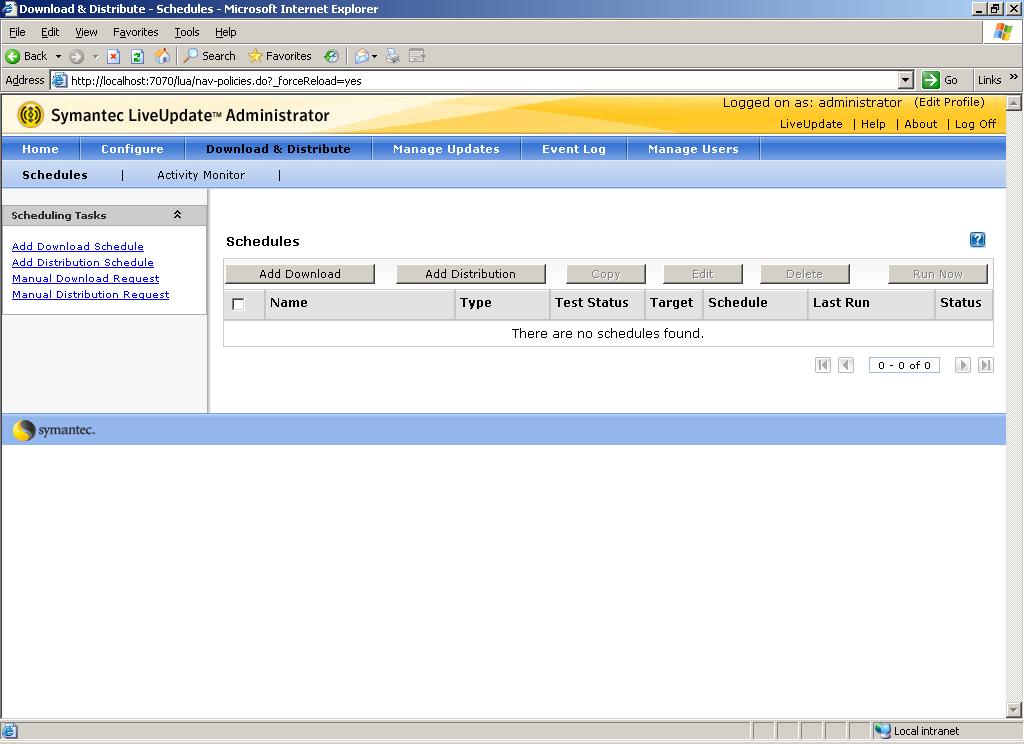Image resolution: width=1024 pixels, height=744 pixels.
Task: Click the Edit Profile link
Action: [950, 103]
